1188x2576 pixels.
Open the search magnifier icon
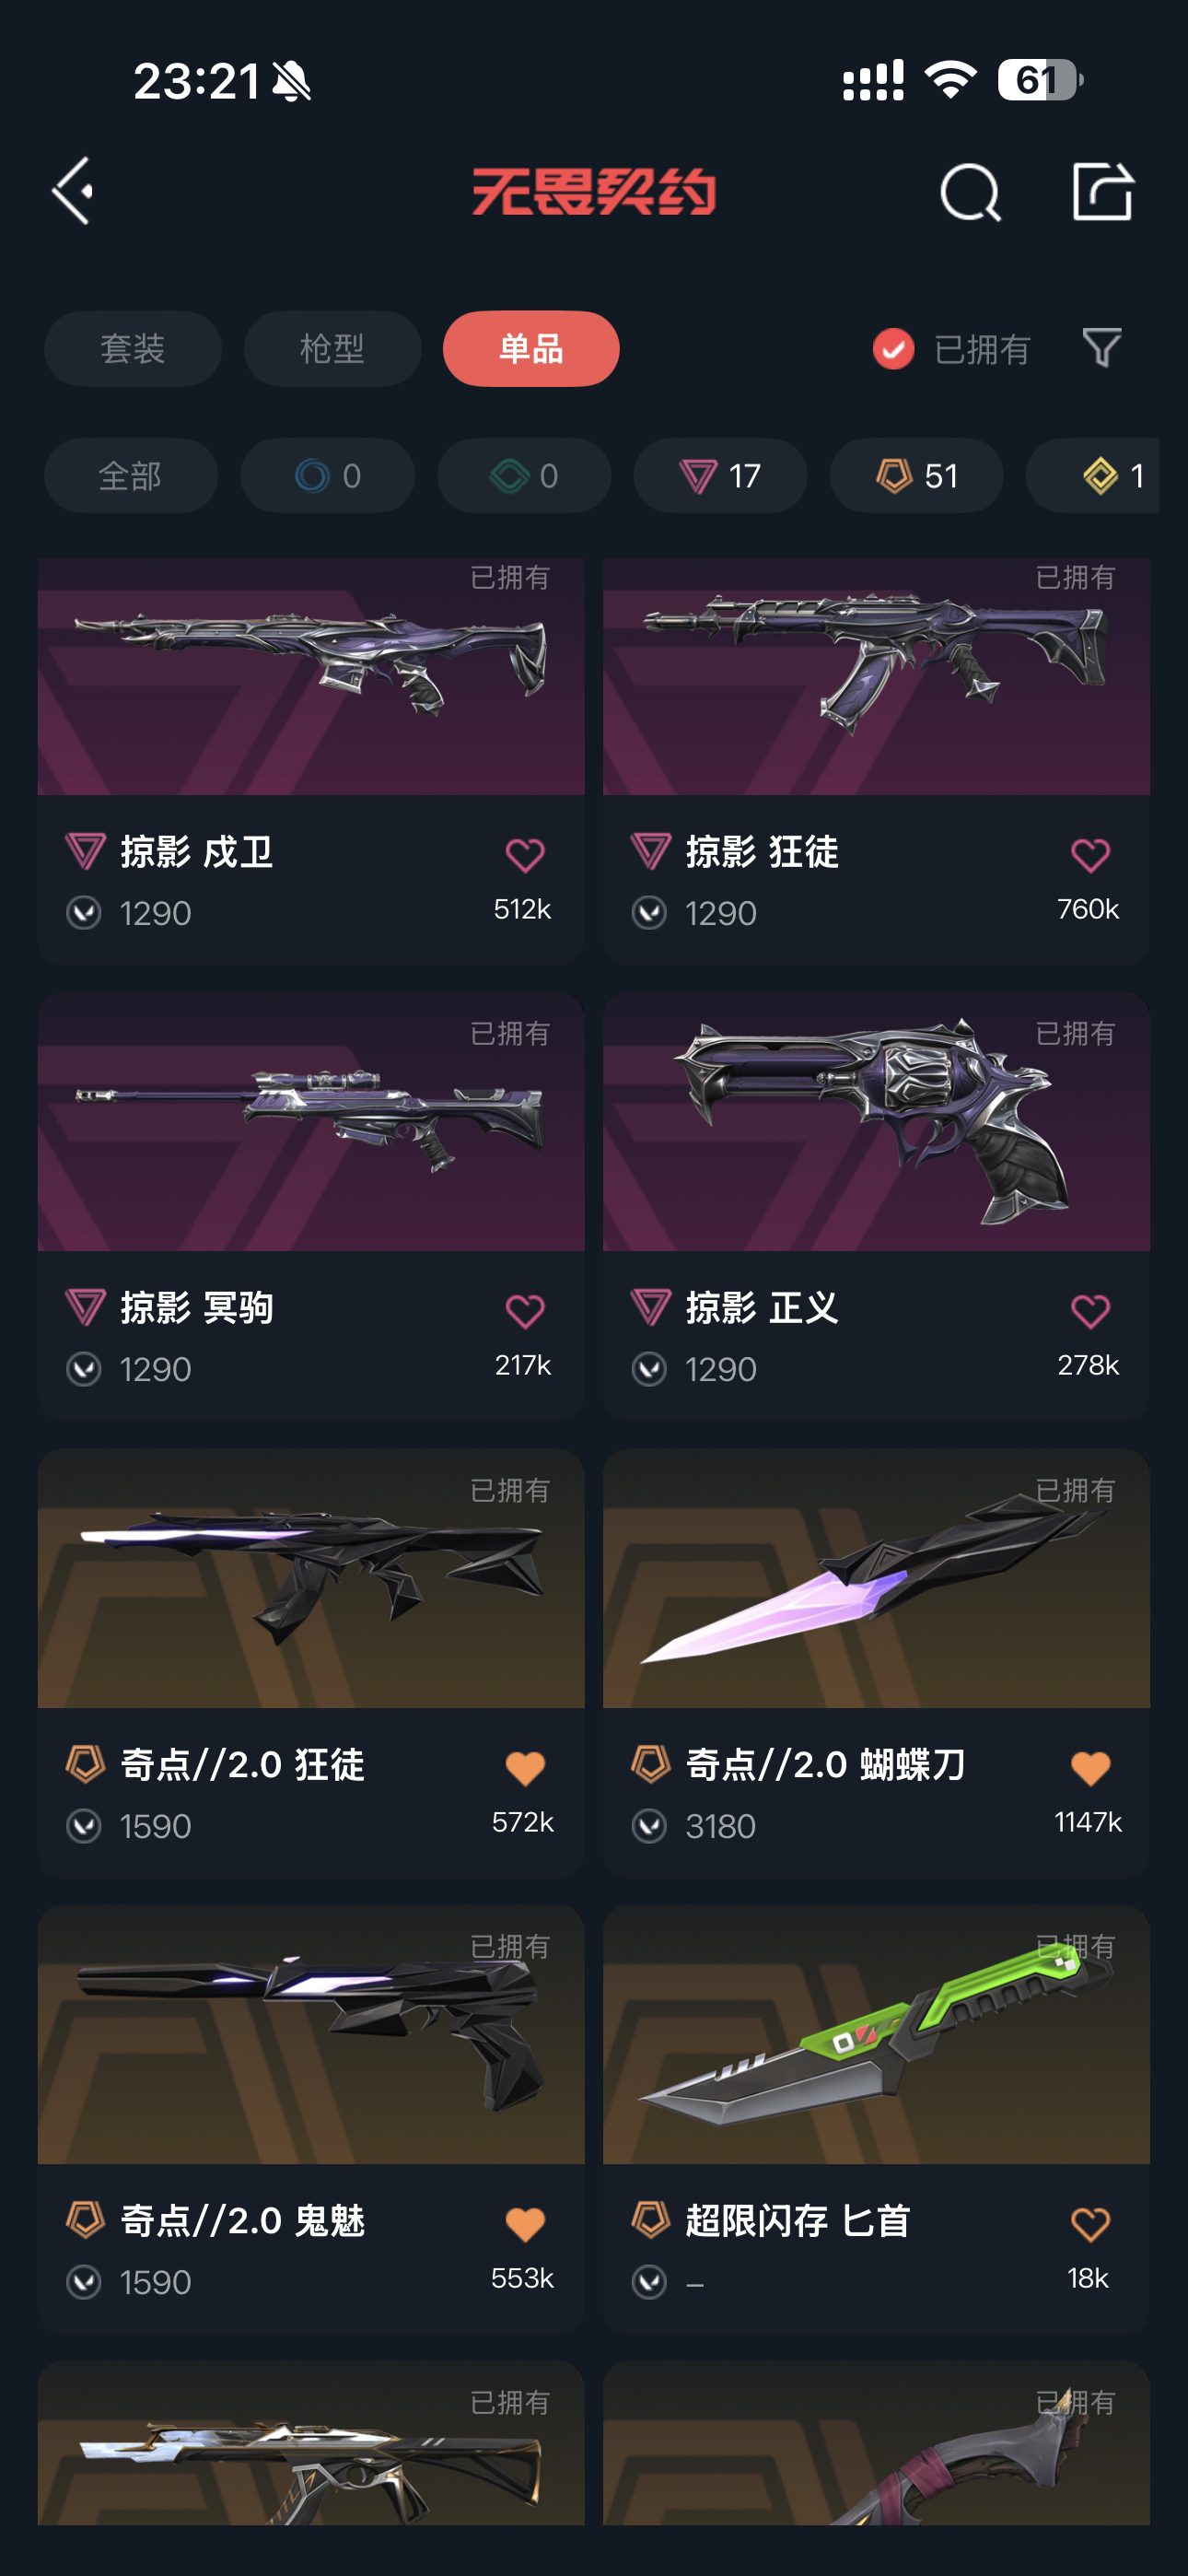click(970, 192)
